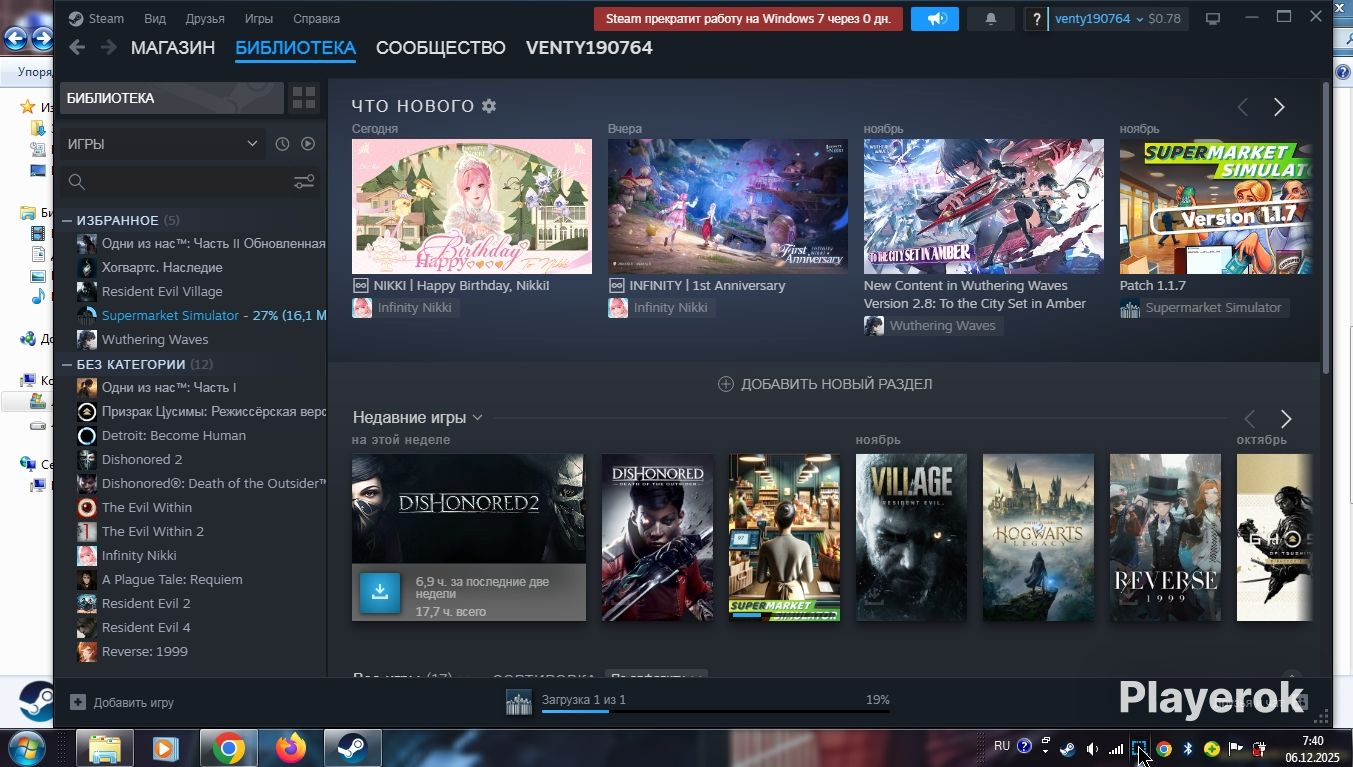This screenshot has height=767, width=1353.
Task: Collapse the ИЗБРАННОЕ category
Action: (67, 220)
